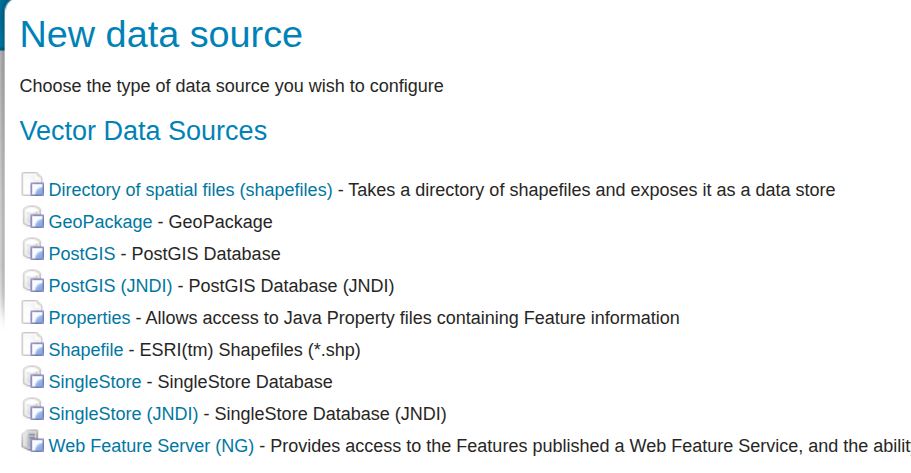Click the Web Feature Server (NG) icon
This screenshot has width=911, height=473.
pos(33,442)
